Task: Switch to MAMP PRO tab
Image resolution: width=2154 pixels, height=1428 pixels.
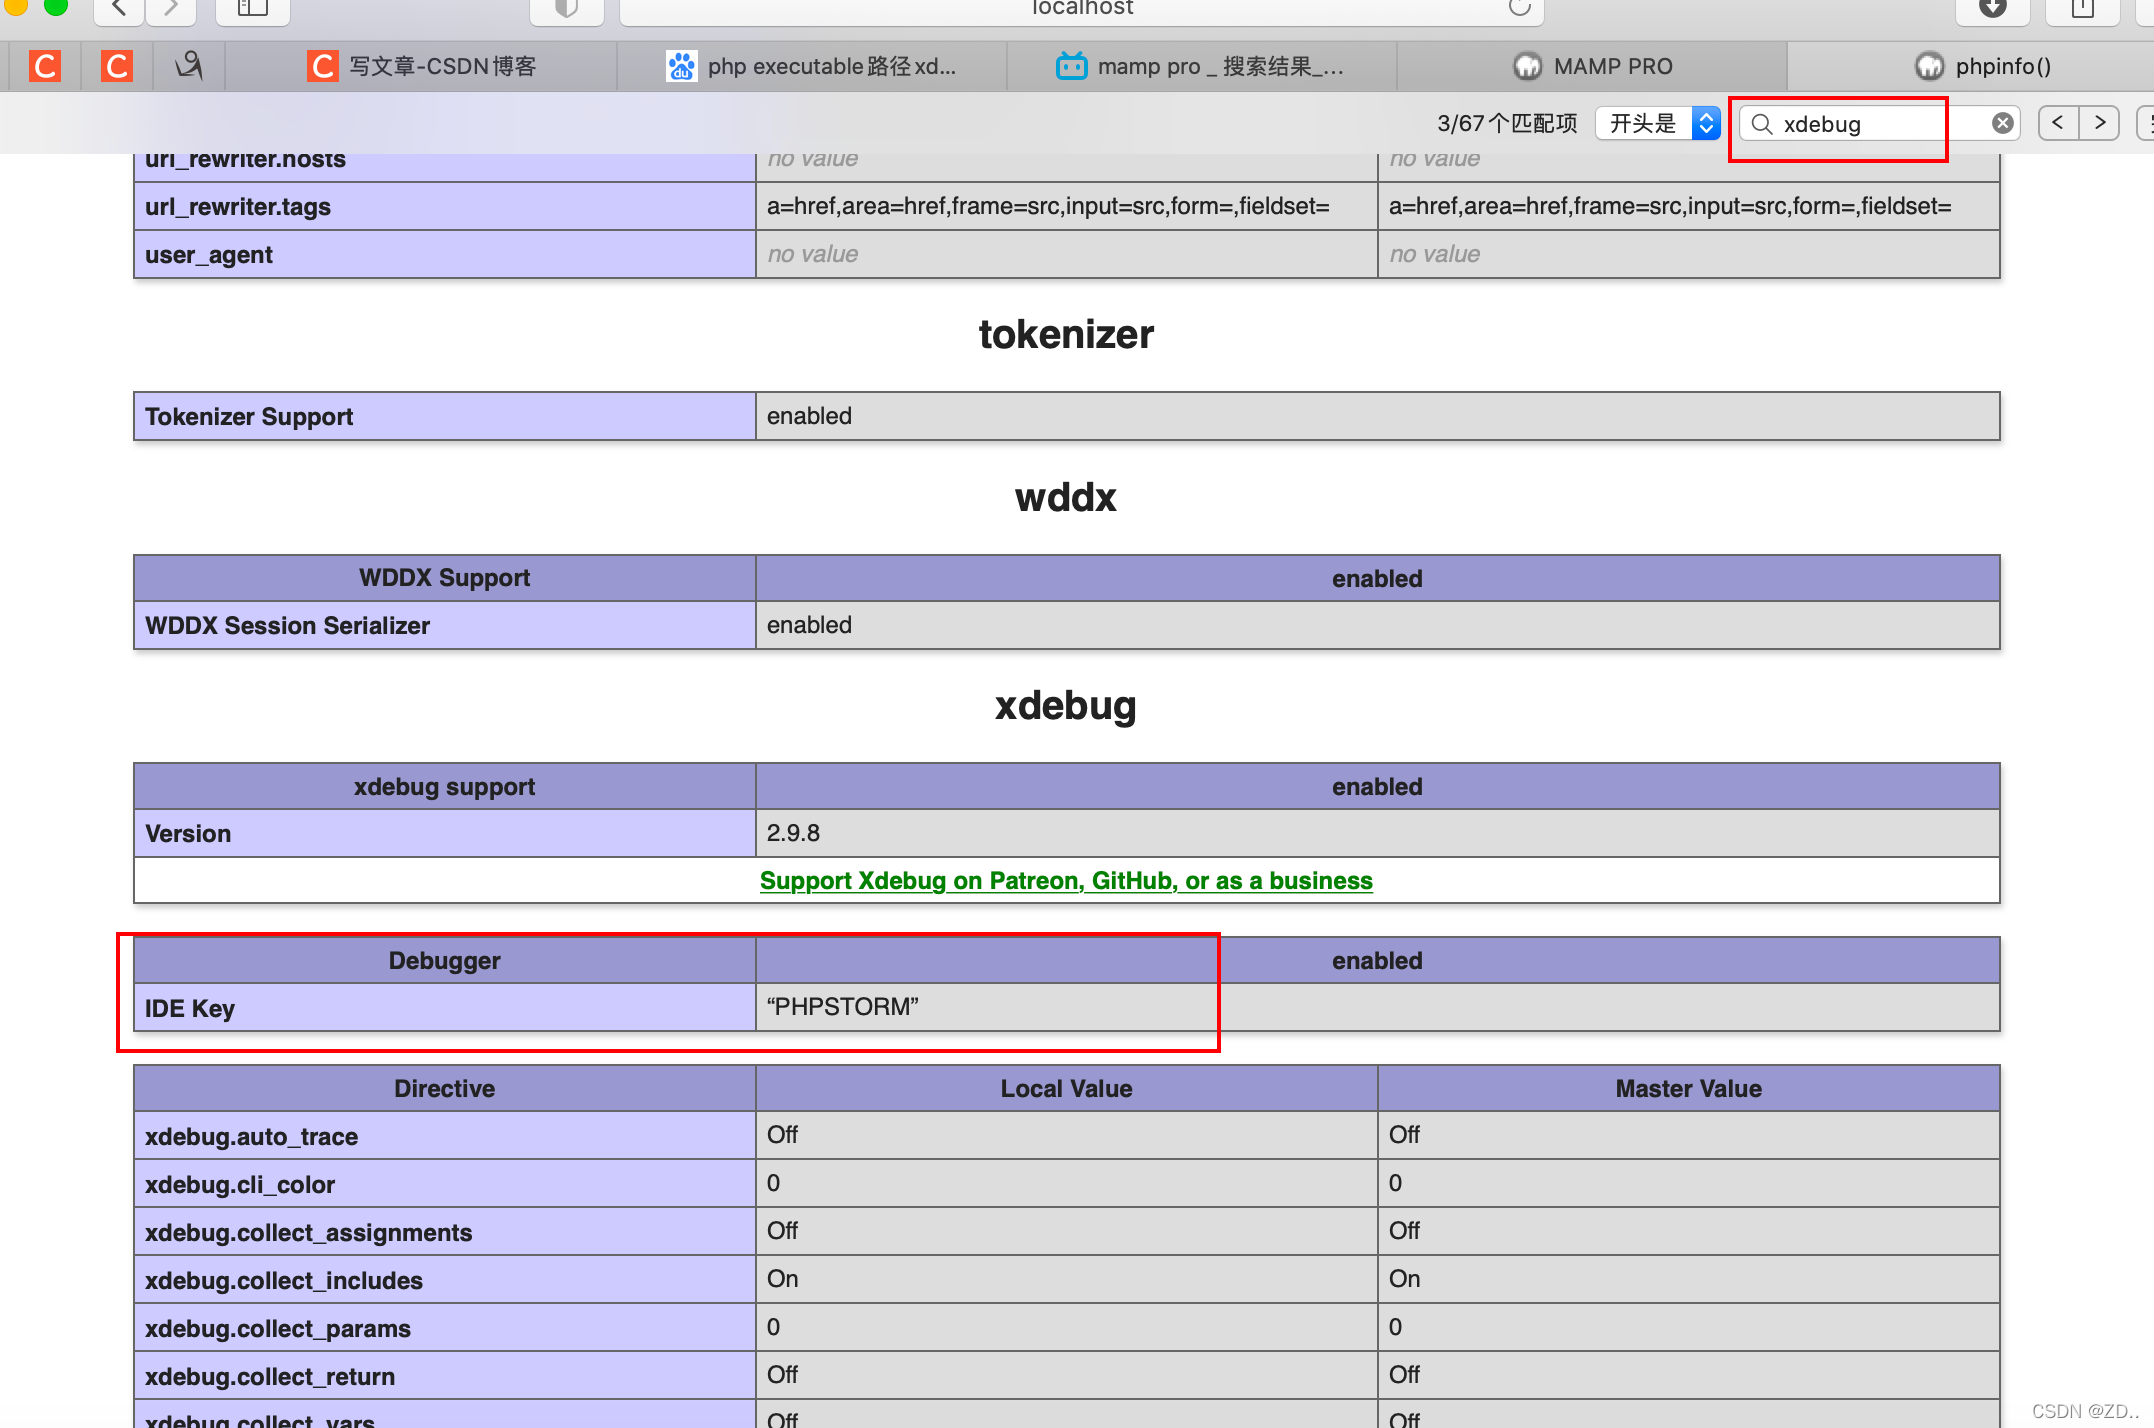Action: [x=1592, y=66]
